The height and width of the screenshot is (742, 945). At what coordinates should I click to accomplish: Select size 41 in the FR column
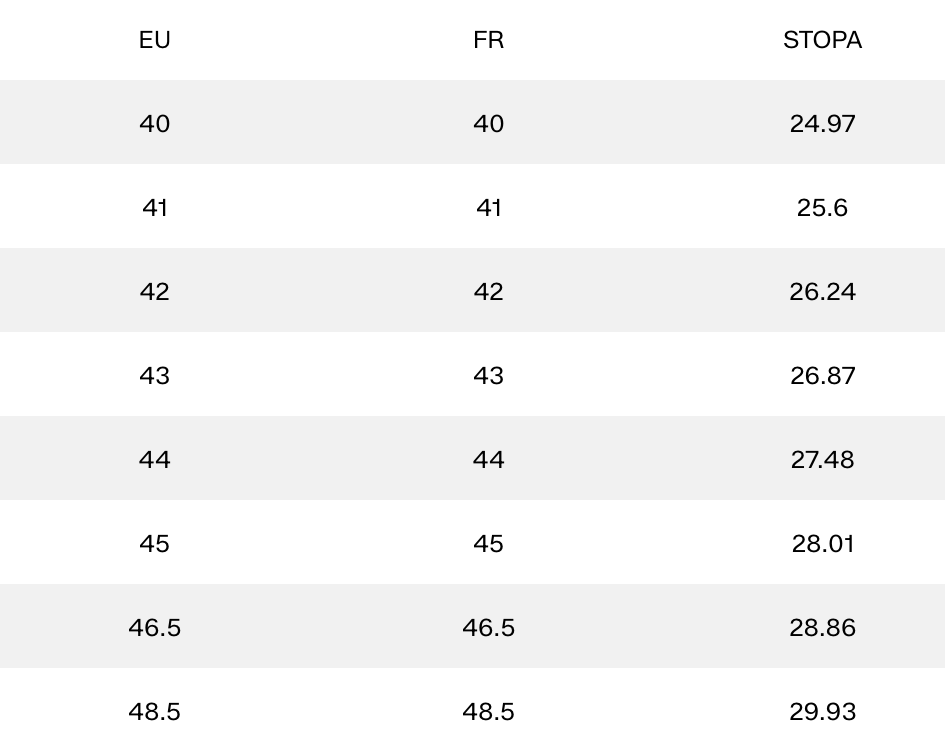488,207
